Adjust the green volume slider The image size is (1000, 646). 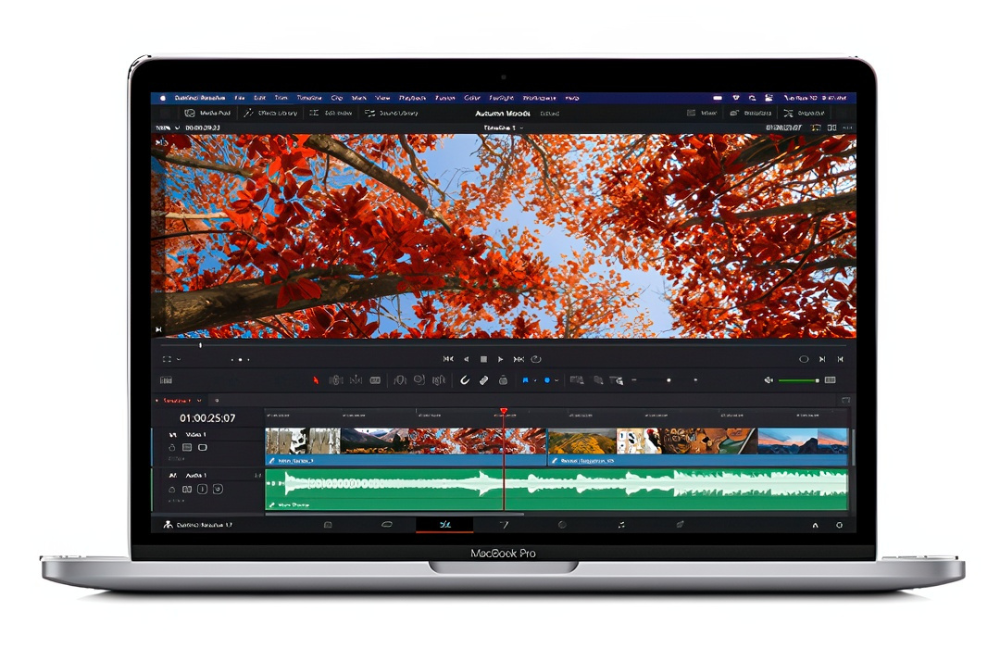[798, 380]
